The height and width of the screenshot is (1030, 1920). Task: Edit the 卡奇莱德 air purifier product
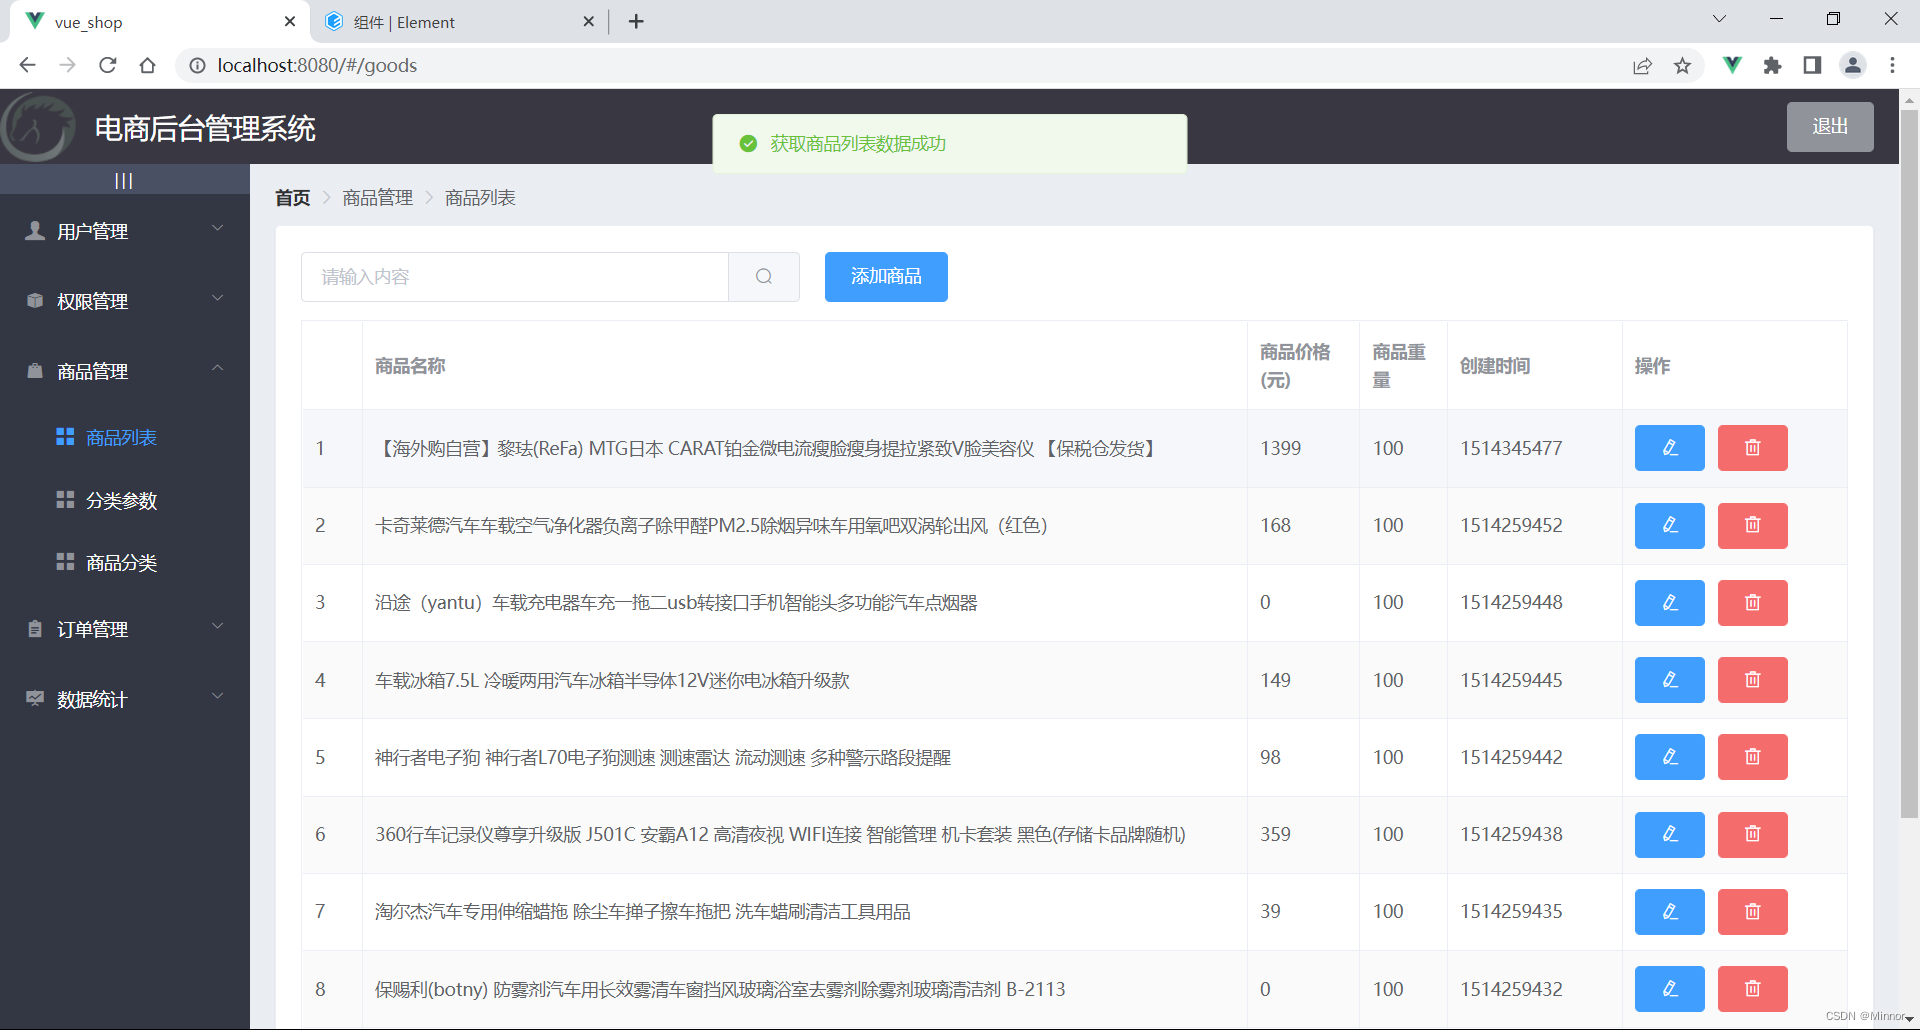1669,525
